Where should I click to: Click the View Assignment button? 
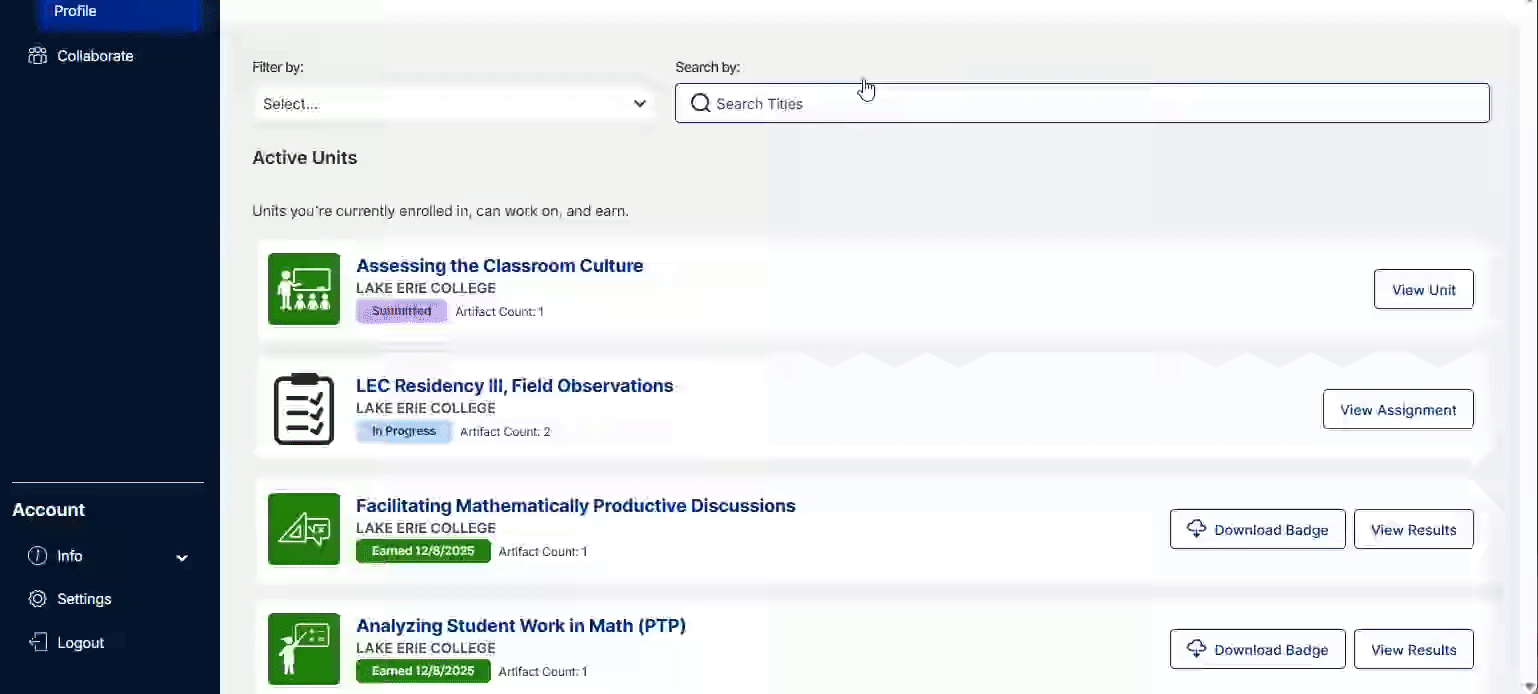click(x=1398, y=409)
